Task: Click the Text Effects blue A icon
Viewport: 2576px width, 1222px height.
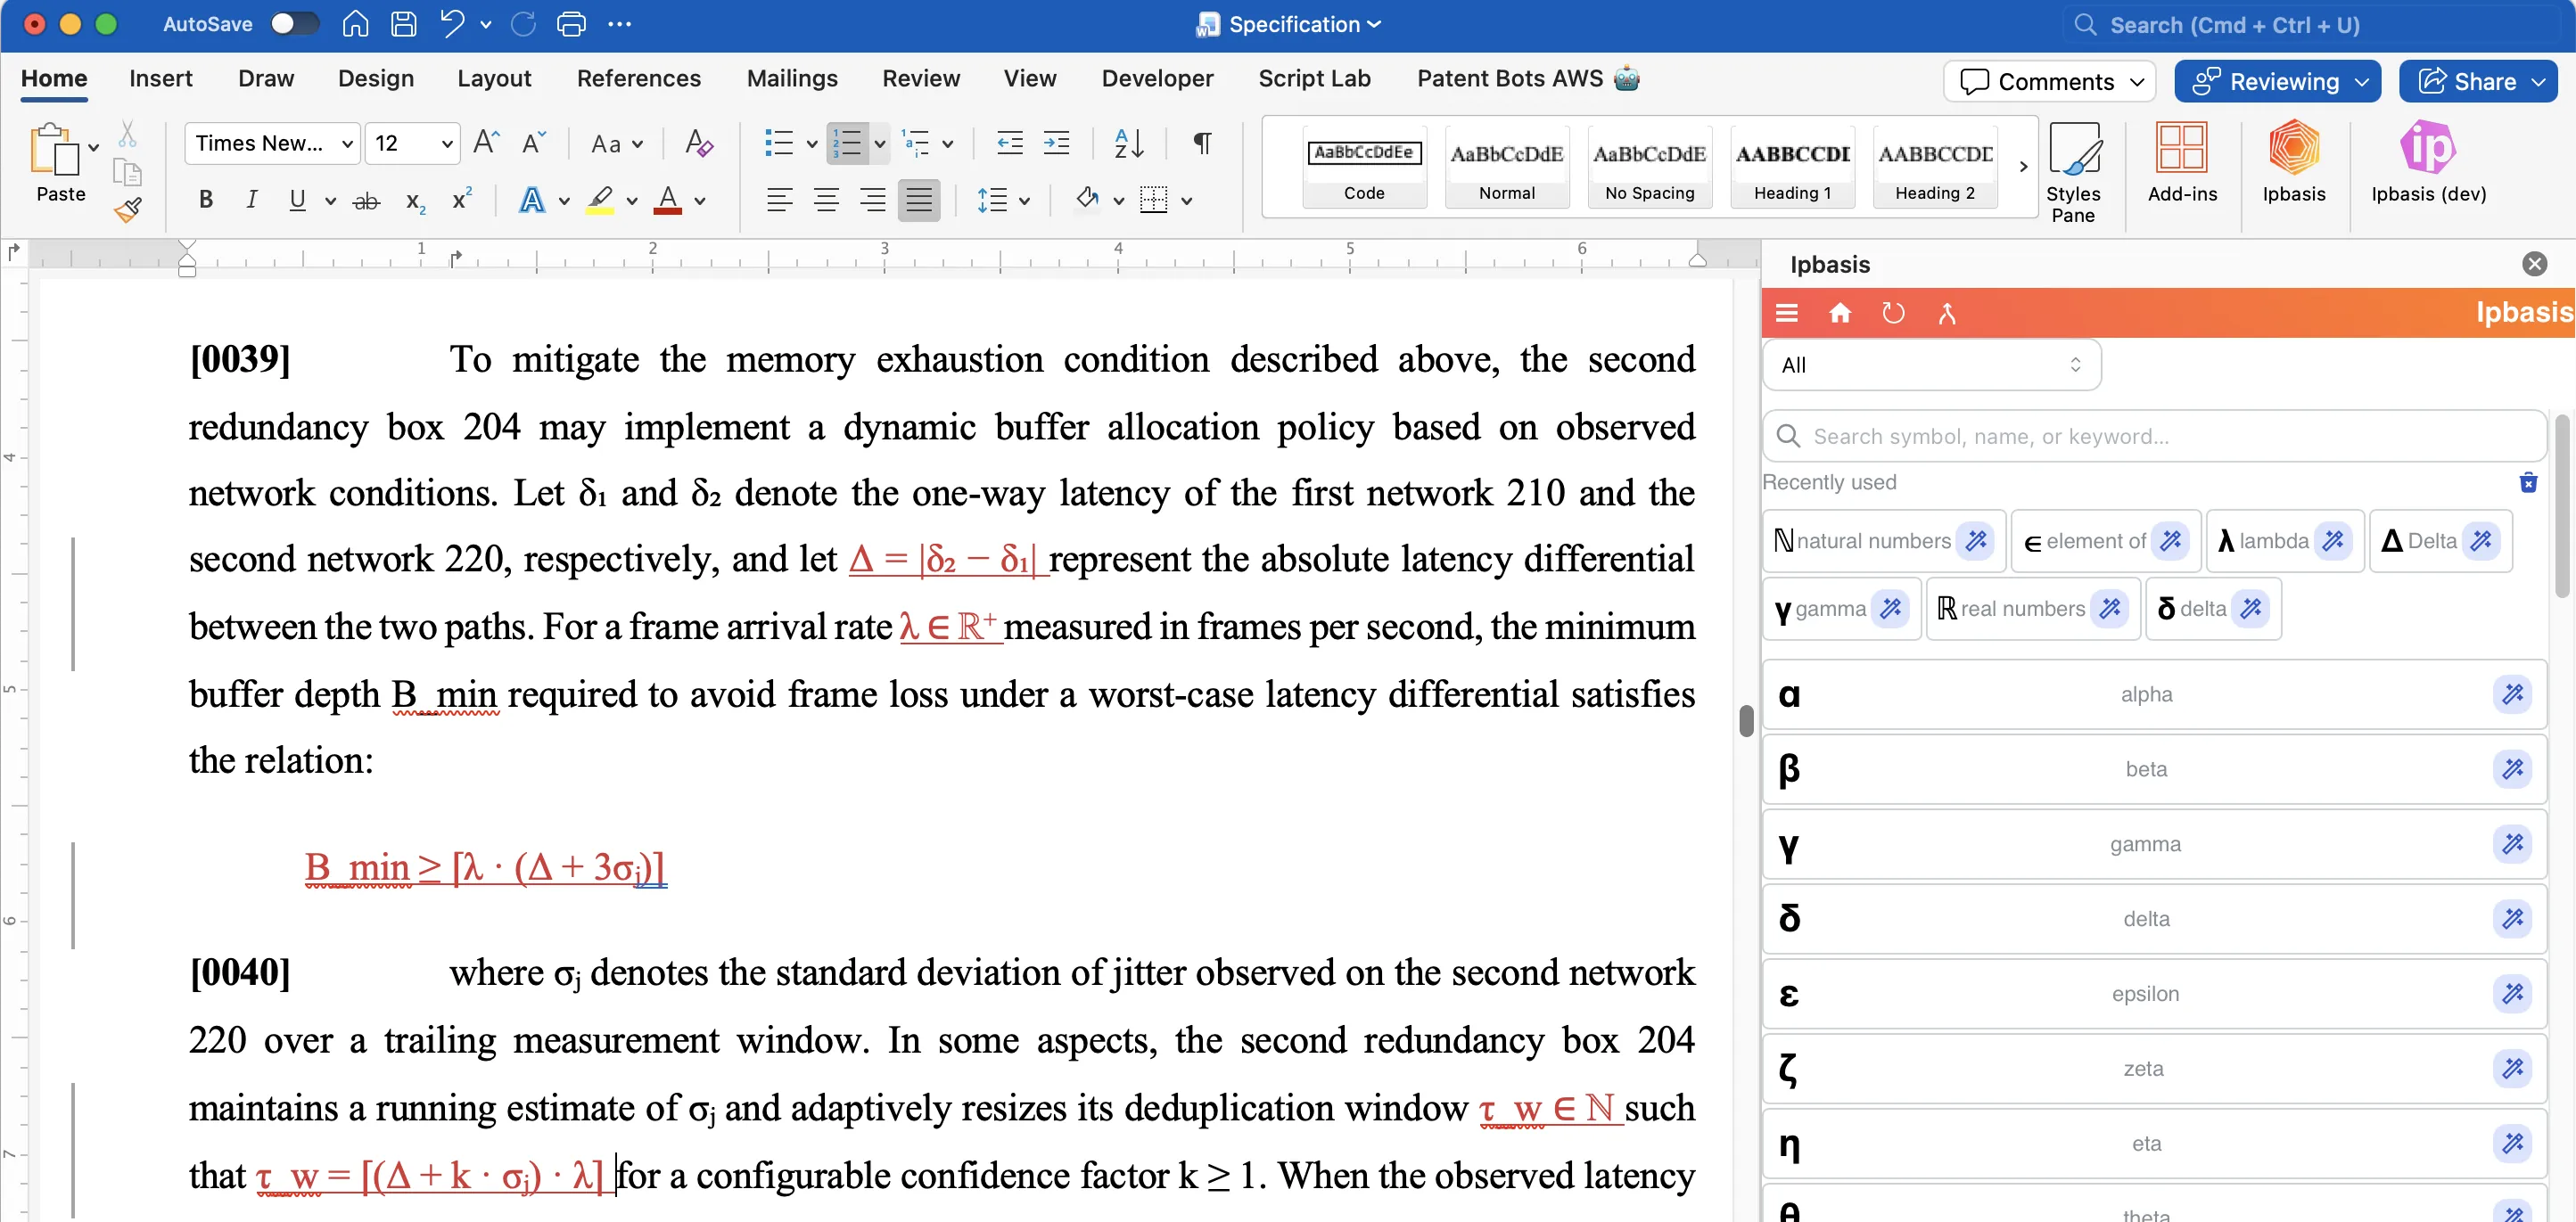Action: 532,200
